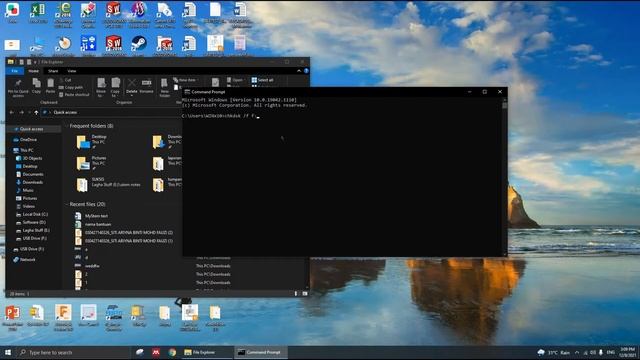This screenshot has height=360, width=640.
Task: Select Quick access in the navigation pane
Action: point(31,129)
